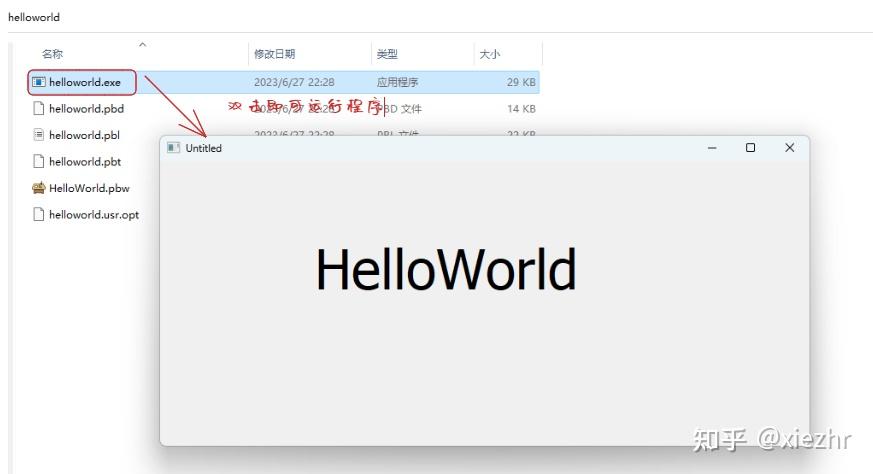
Task: Sort files by 修改日期 column
Action: [x=274, y=54]
